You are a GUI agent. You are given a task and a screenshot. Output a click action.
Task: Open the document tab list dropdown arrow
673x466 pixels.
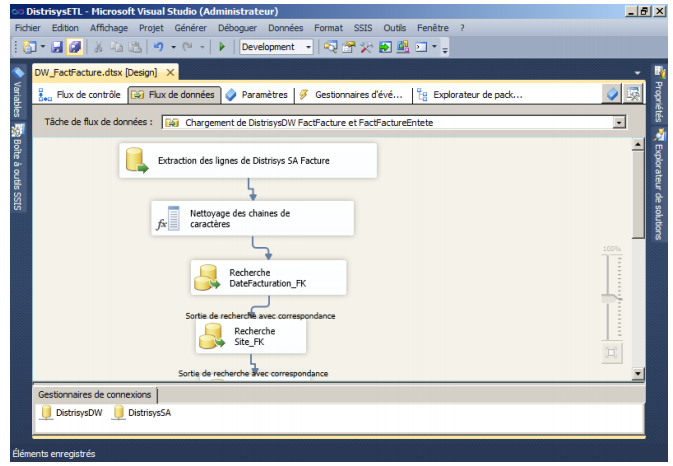637,73
